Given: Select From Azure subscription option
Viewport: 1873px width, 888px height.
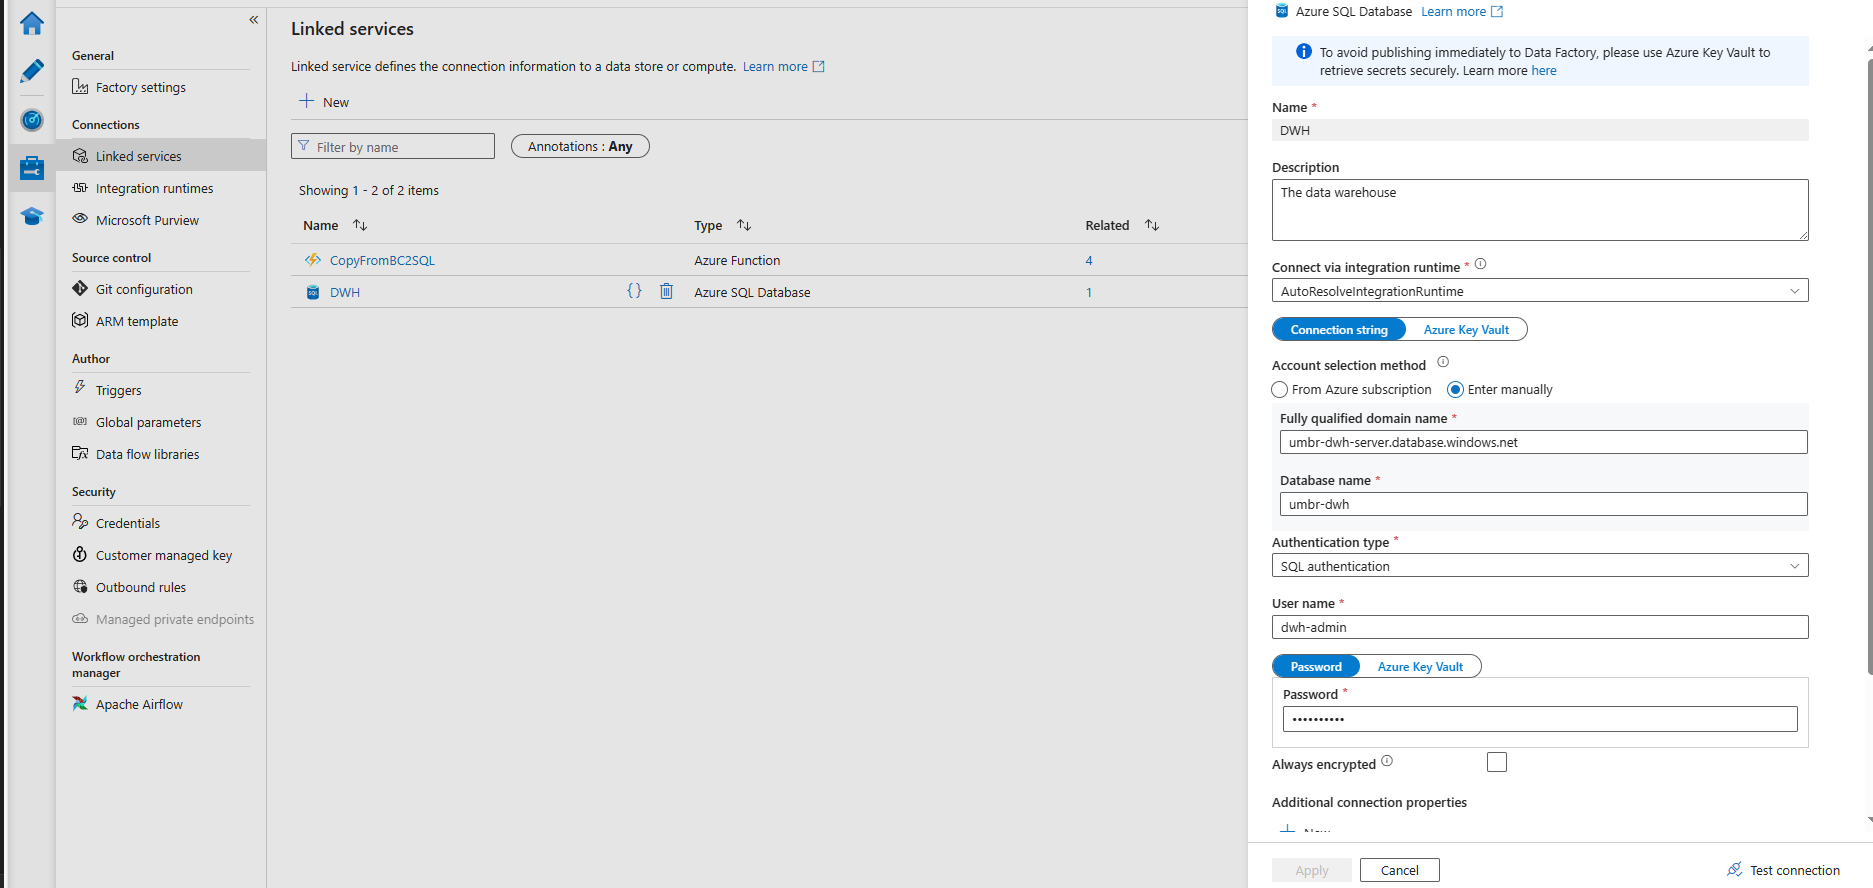Looking at the screenshot, I should [1280, 390].
